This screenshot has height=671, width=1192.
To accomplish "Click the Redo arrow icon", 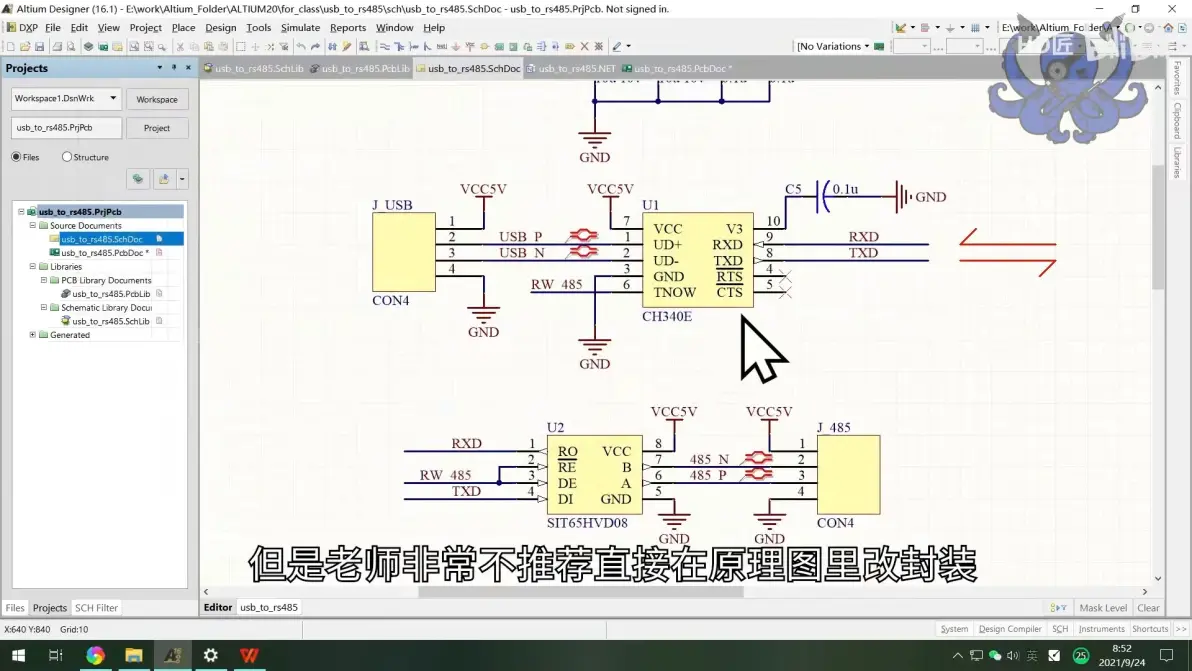I will (315, 46).
